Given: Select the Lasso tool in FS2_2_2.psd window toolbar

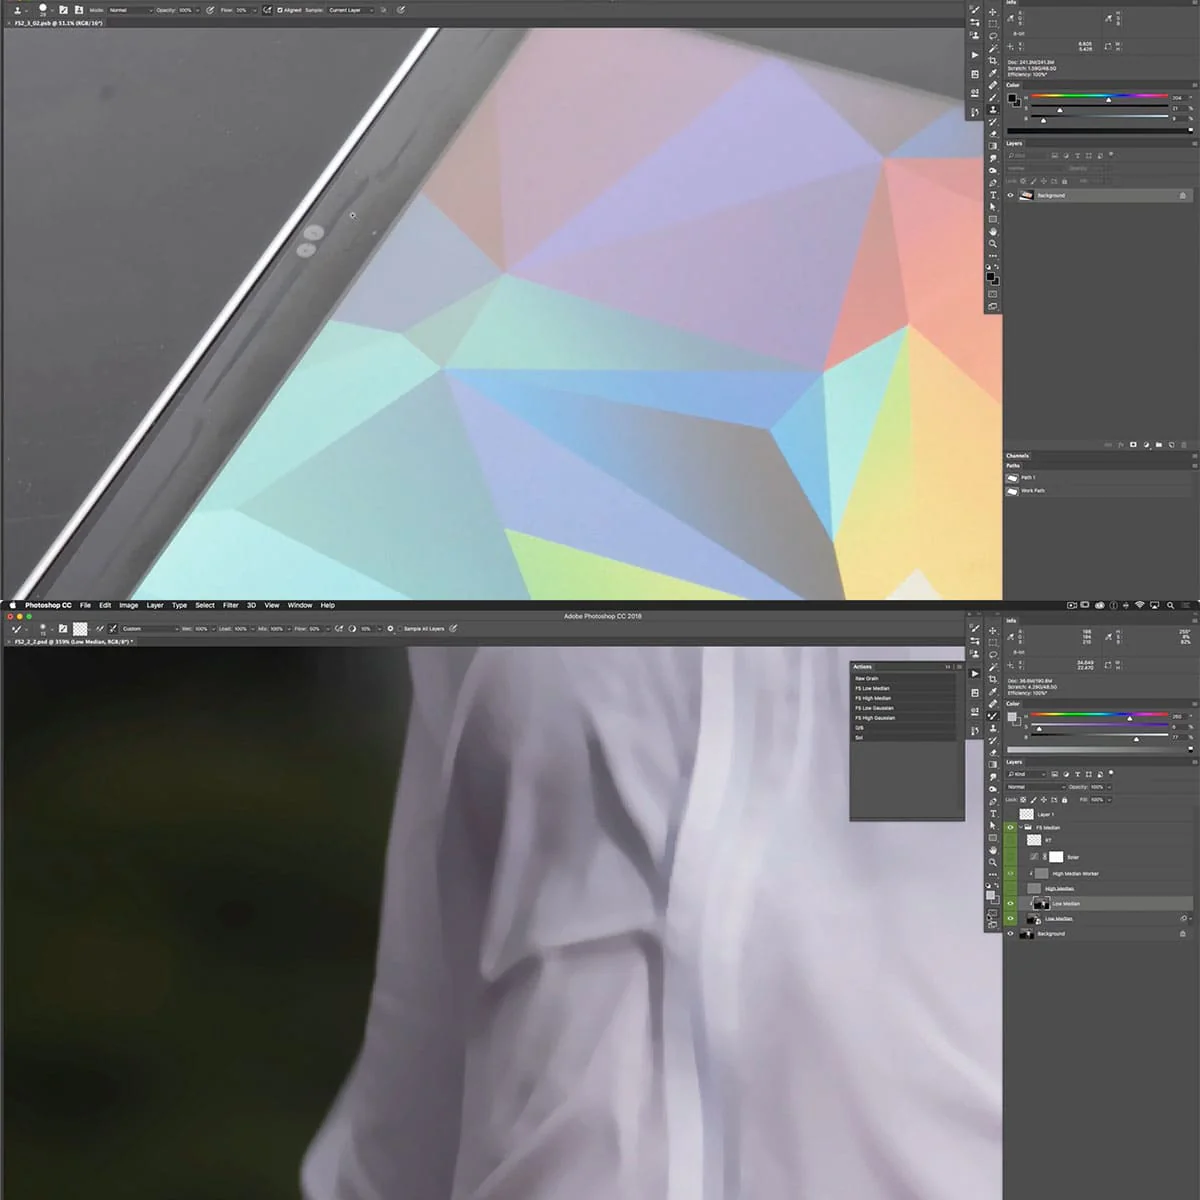Looking at the screenshot, I should pos(993,654).
